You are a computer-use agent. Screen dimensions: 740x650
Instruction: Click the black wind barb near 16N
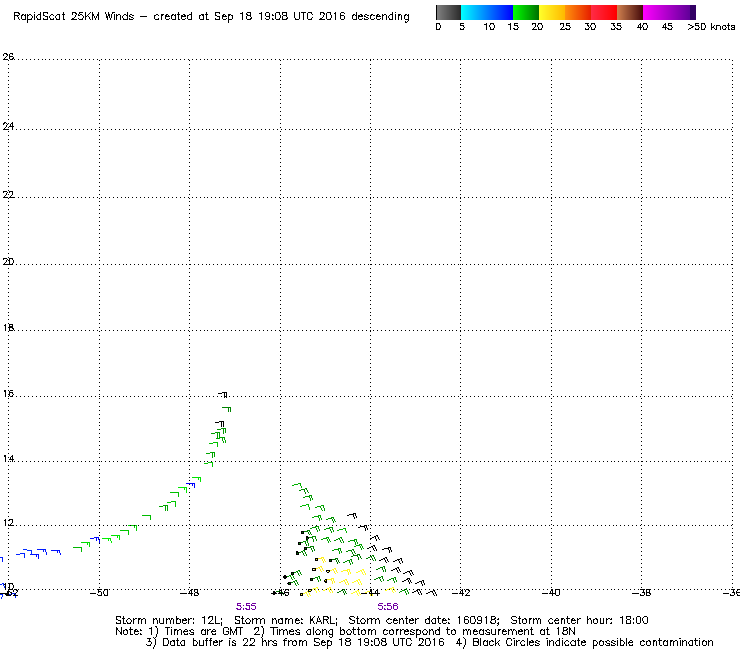pos(223,394)
